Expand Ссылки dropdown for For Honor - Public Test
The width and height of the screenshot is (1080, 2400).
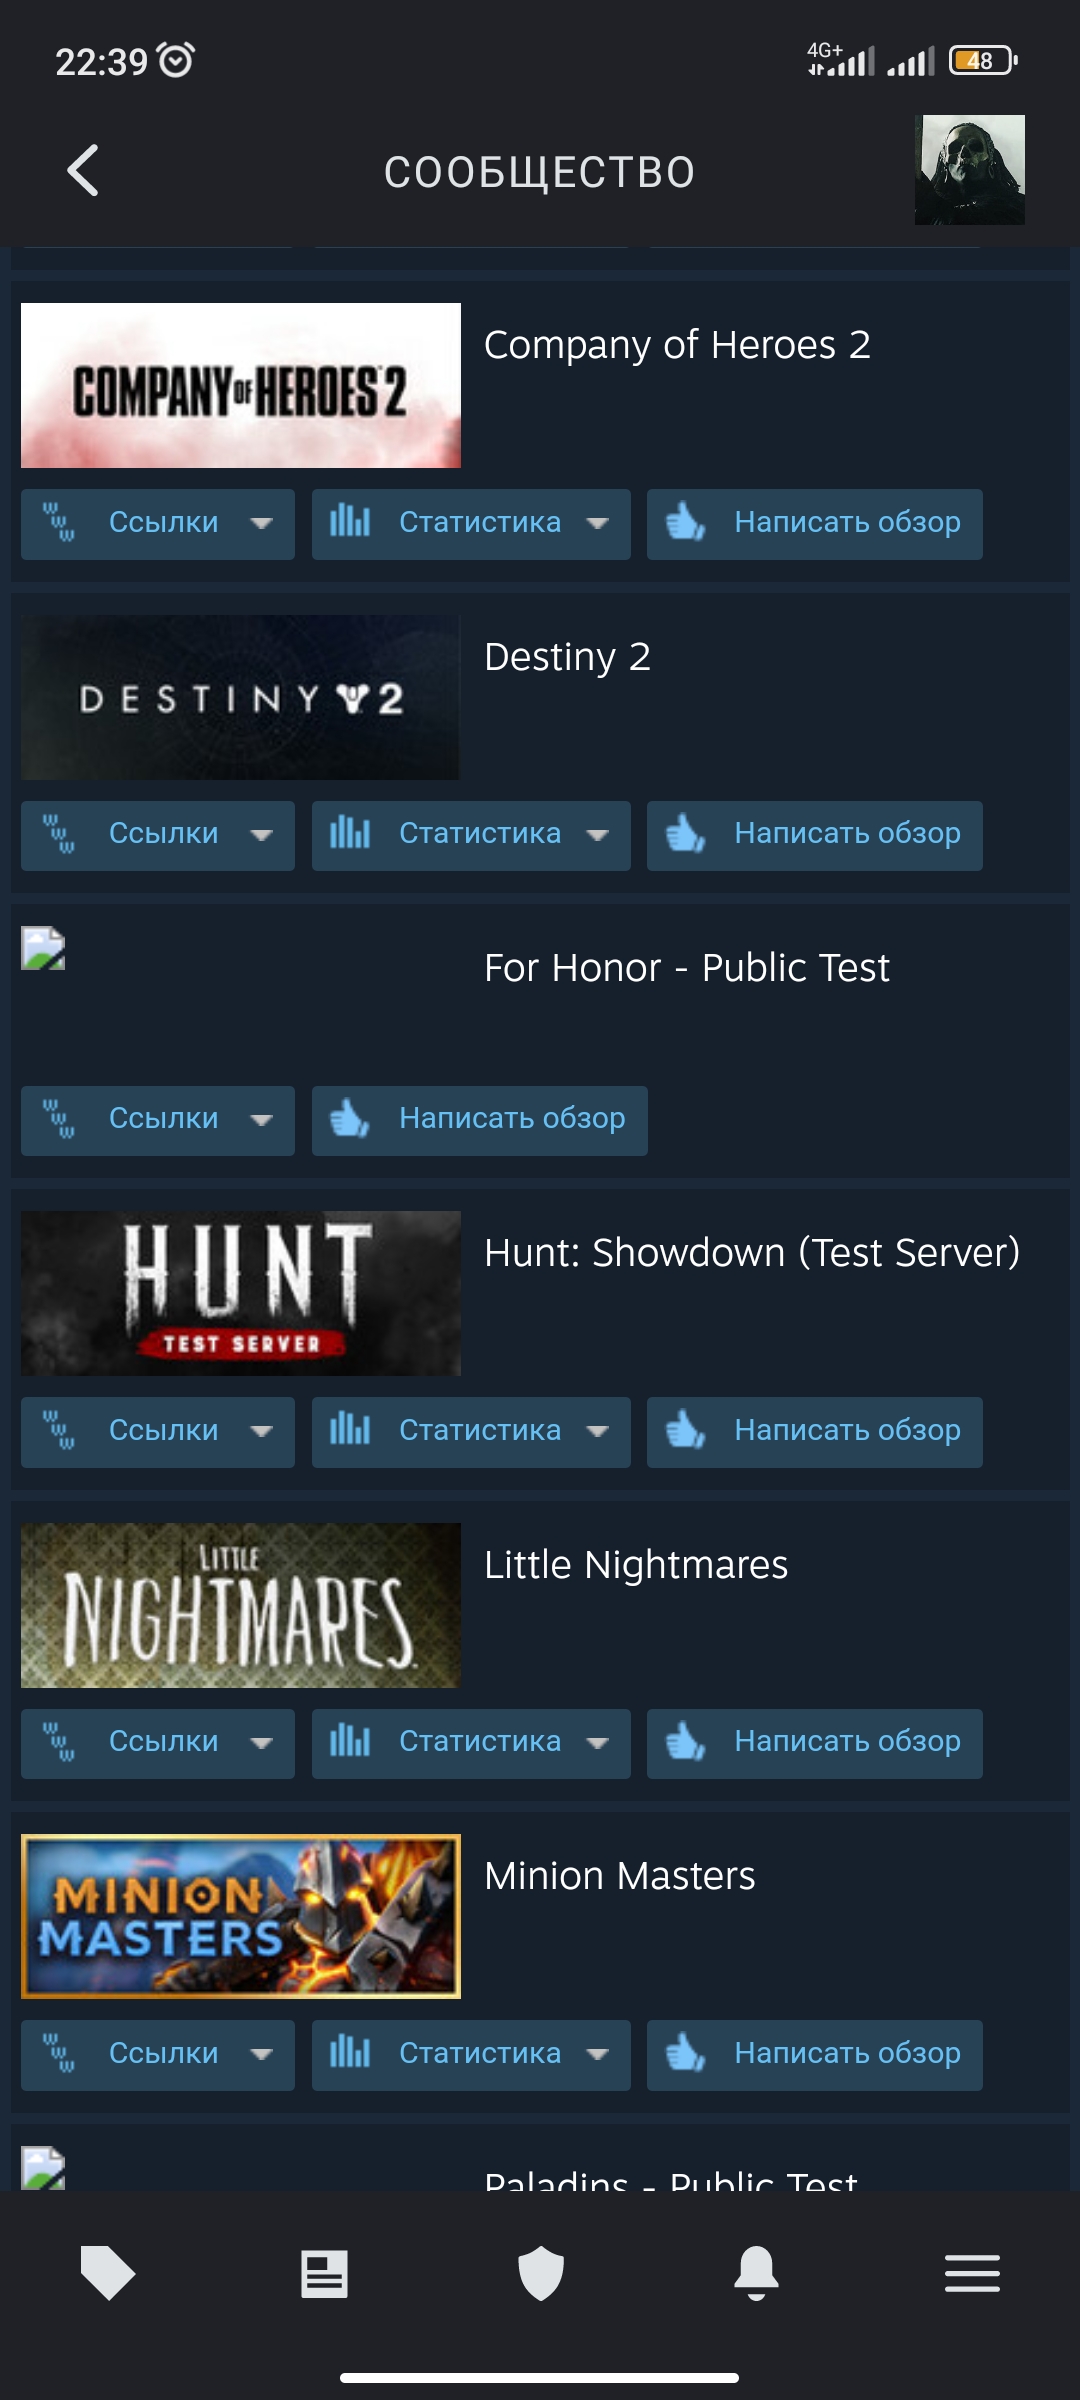(x=158, y=1120)
